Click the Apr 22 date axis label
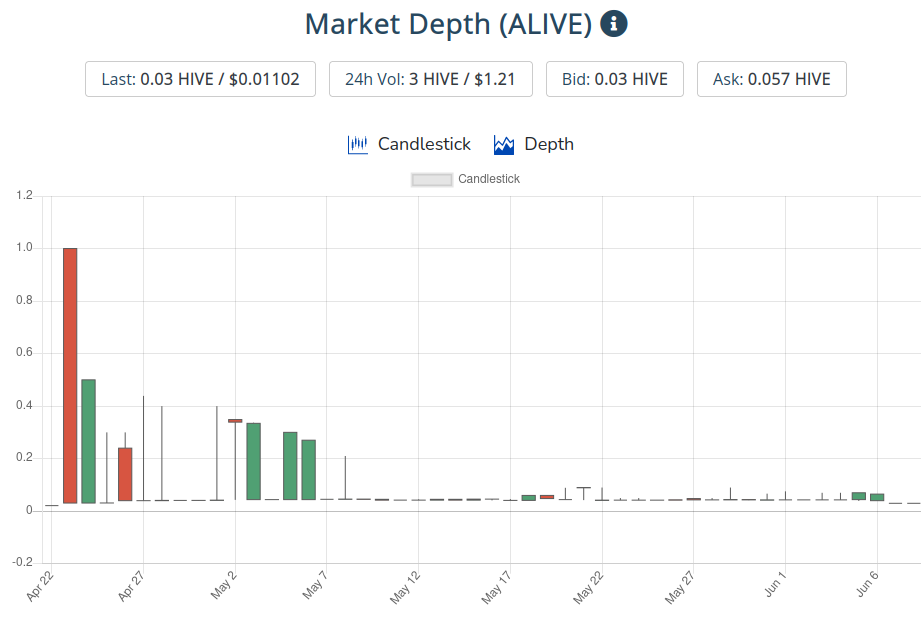This screenshot has width=921, height=622. [40, 587]
